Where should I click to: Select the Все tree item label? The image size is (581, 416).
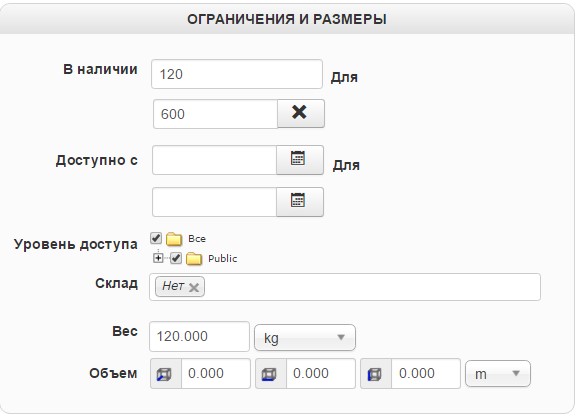[197, 239]
